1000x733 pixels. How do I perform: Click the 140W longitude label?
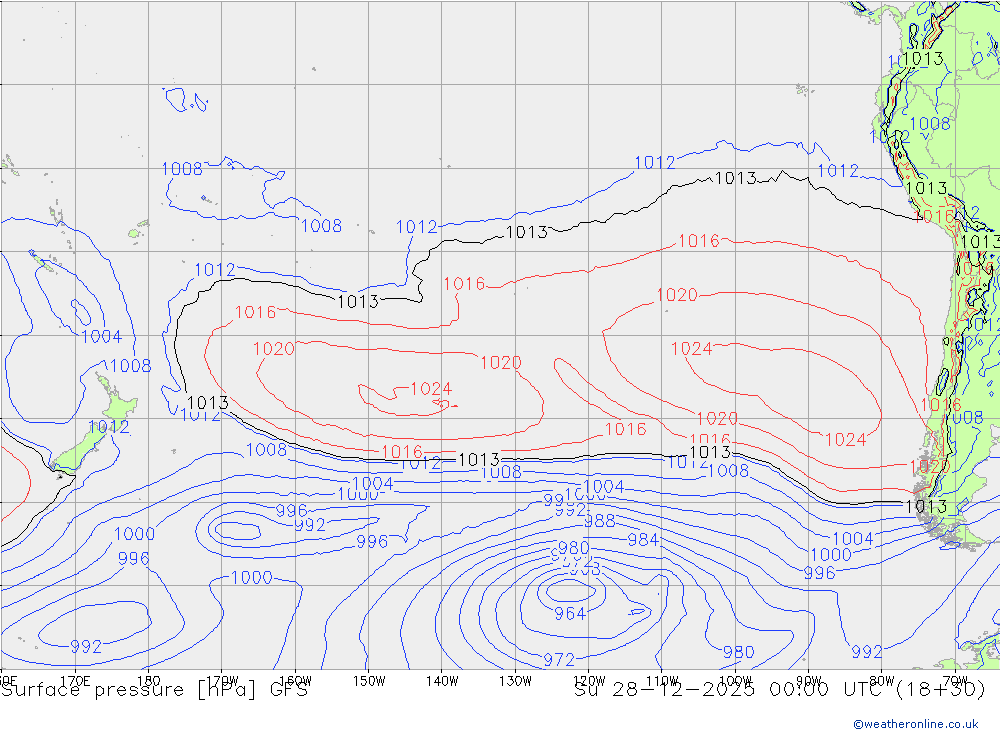point(441,680)
